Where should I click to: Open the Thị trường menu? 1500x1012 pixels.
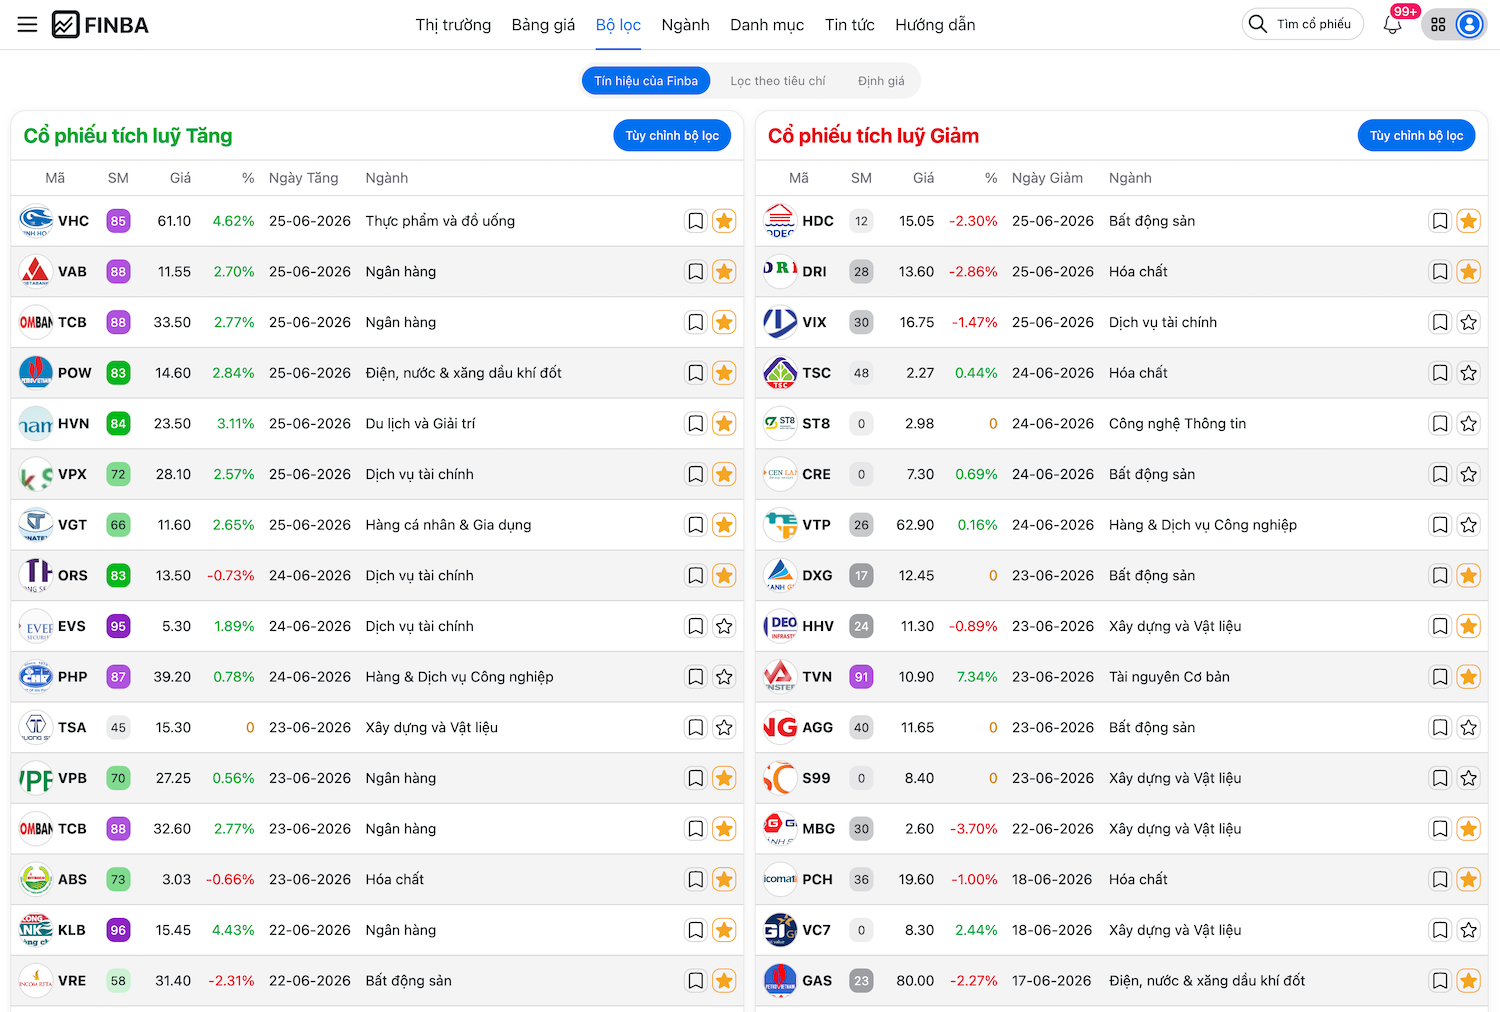(x=453, y=25)
